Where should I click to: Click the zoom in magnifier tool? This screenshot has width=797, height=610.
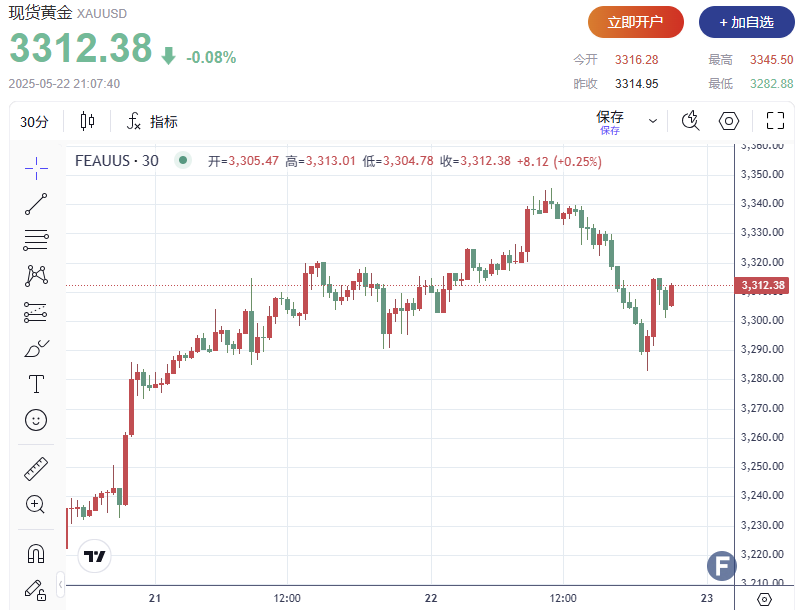point(36,504)
